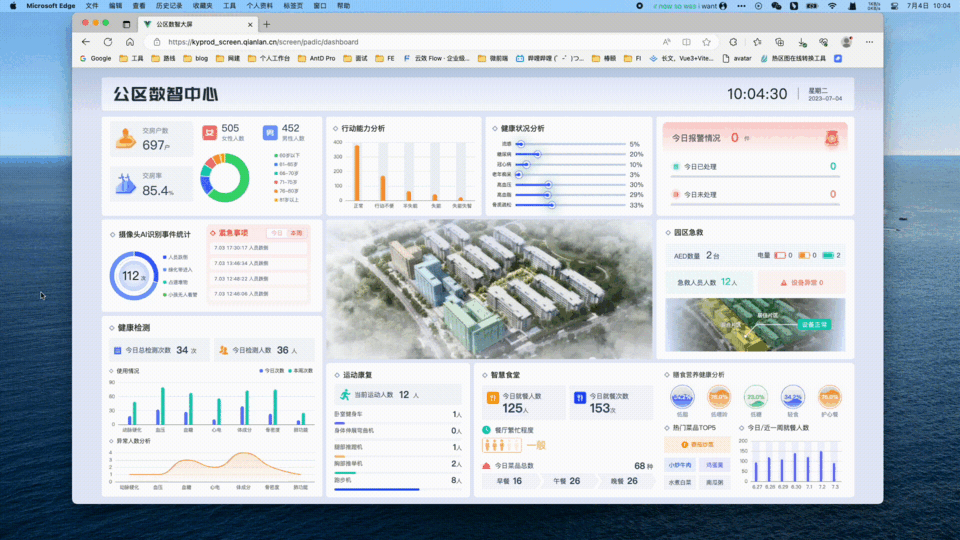This screenshot has width=960, height=540.
Task: Click the 今日未处理 red status icon
Action: tap(676, 195)
